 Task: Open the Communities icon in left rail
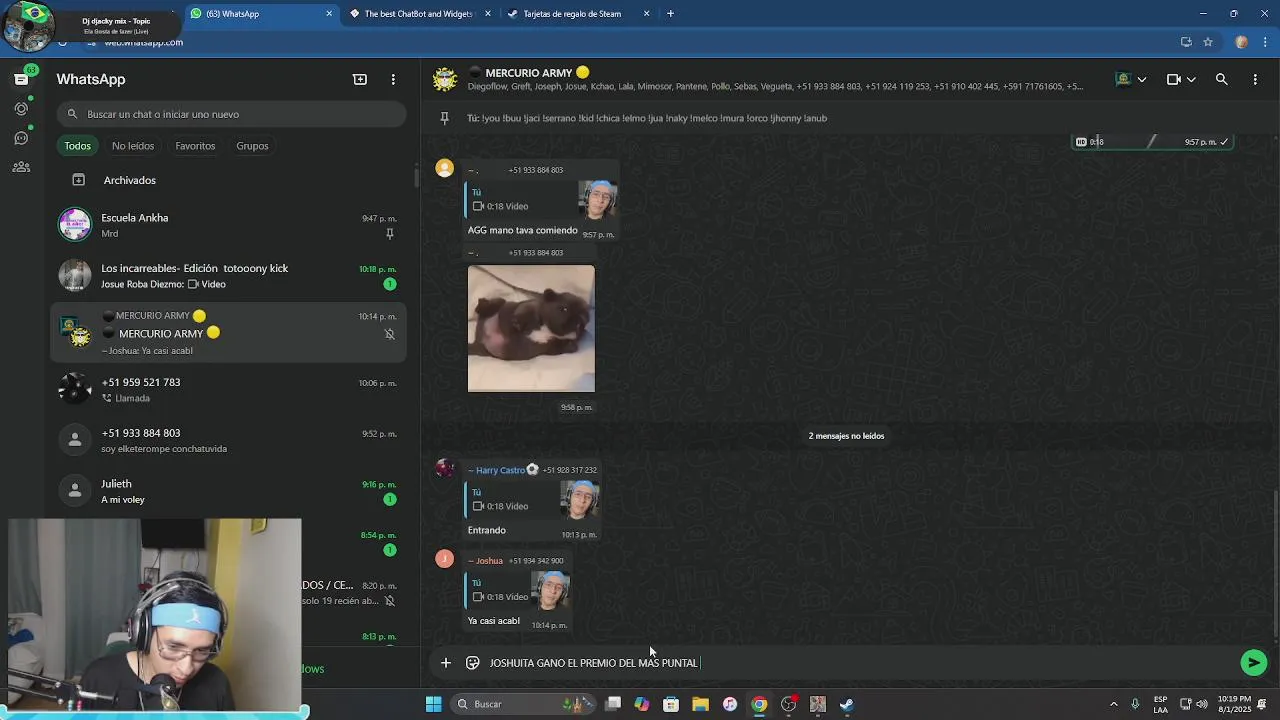click(x=21, y=167)
